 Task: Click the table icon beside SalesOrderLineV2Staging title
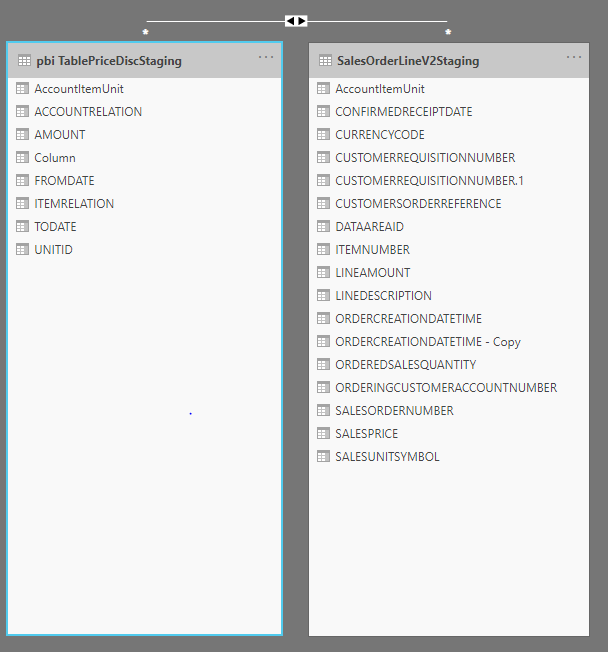(x=325, y=61)
